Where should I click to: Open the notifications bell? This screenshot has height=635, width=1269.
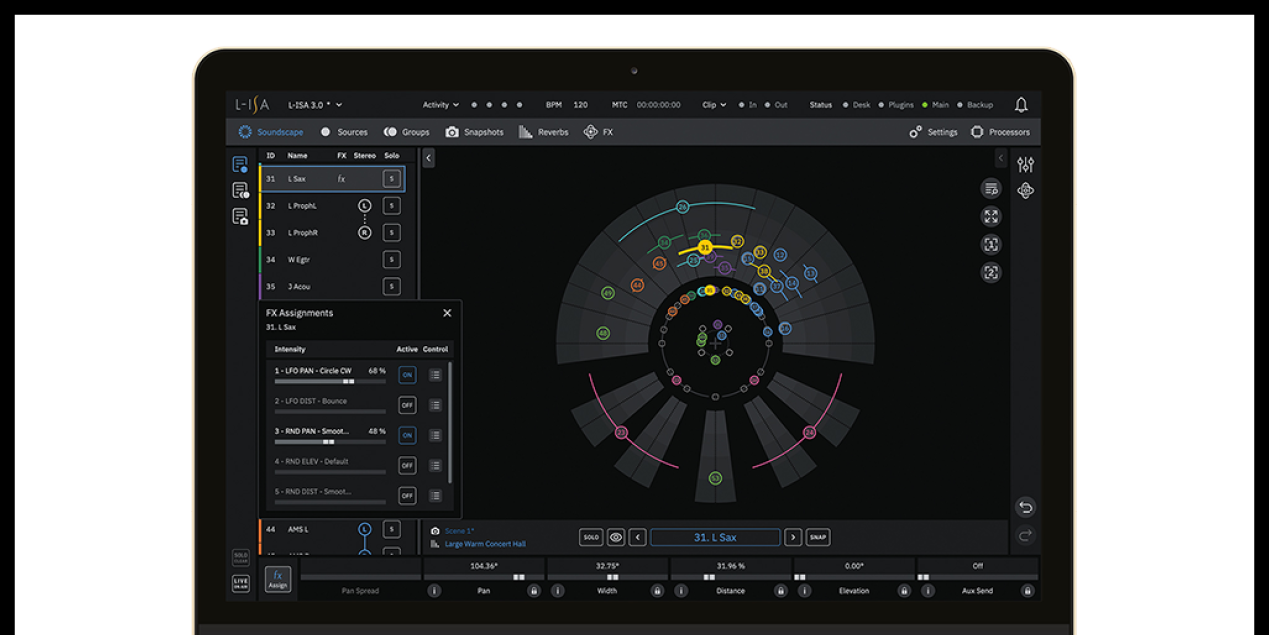pos(1021,105)
